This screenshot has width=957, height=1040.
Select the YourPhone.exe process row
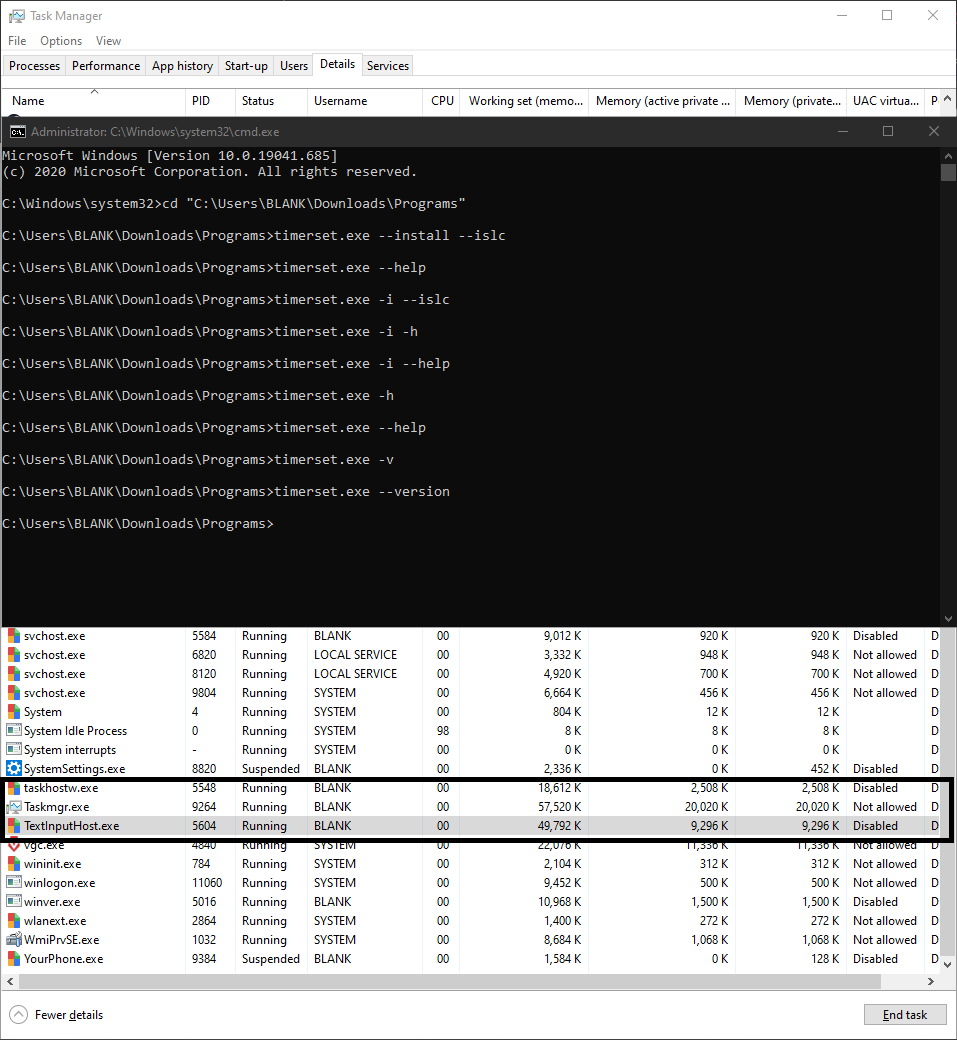(x=471, y=959)
